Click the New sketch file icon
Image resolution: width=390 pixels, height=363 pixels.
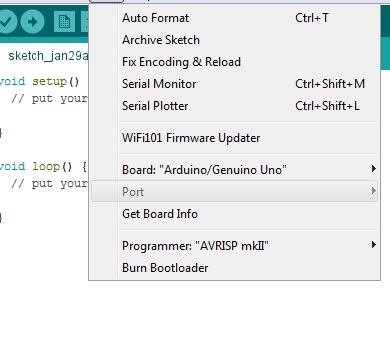[64, 22]
